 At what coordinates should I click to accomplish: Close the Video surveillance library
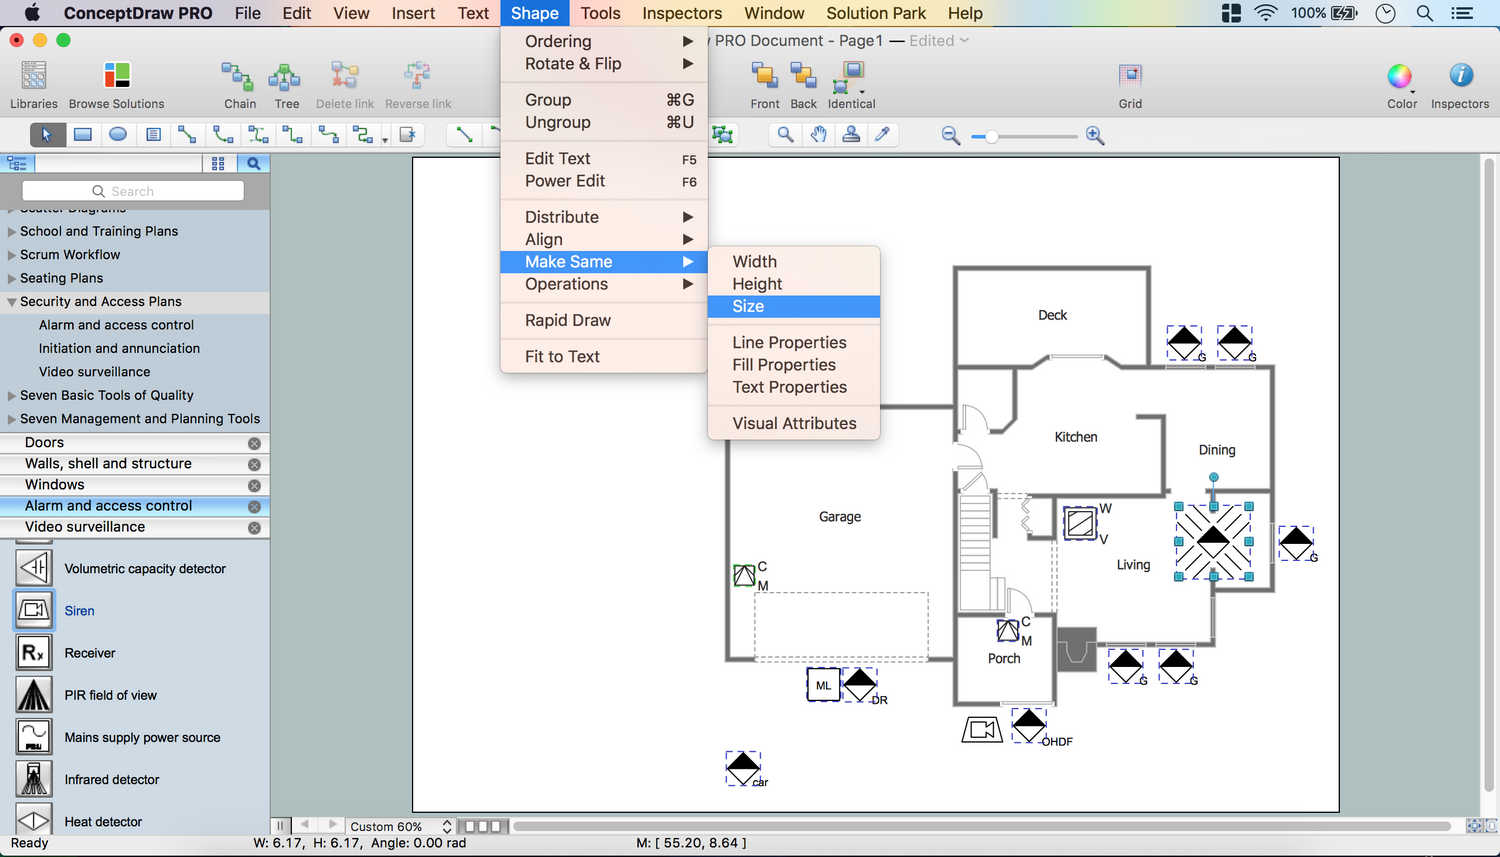coord(254,528)
